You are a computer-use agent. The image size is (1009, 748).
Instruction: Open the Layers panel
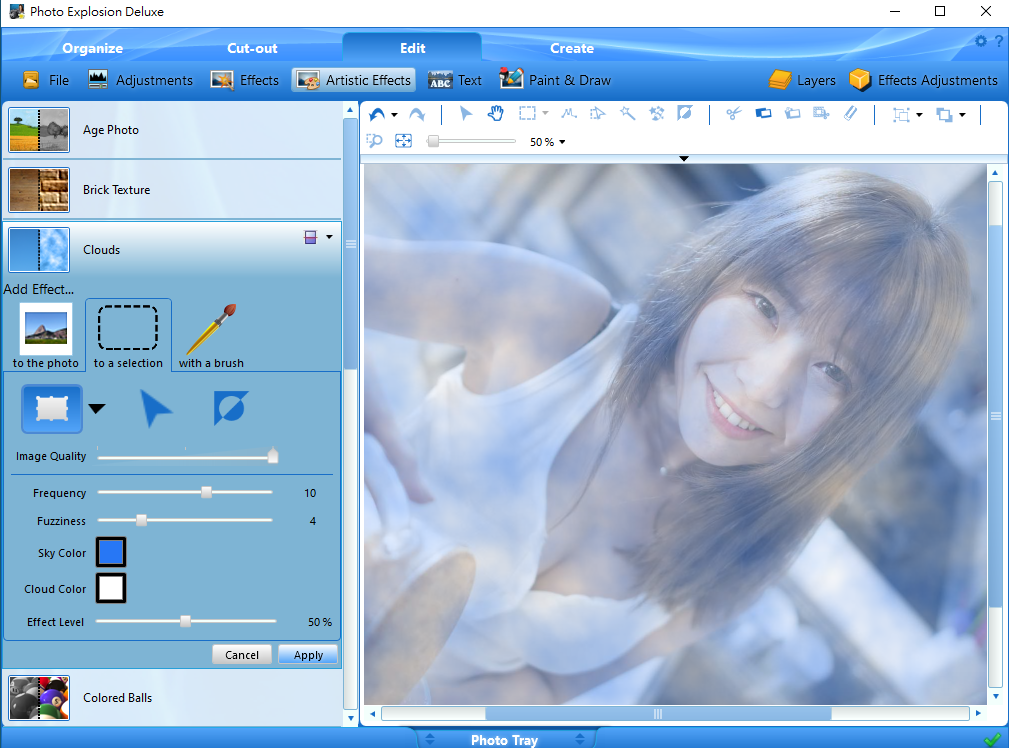click(803, 80)
